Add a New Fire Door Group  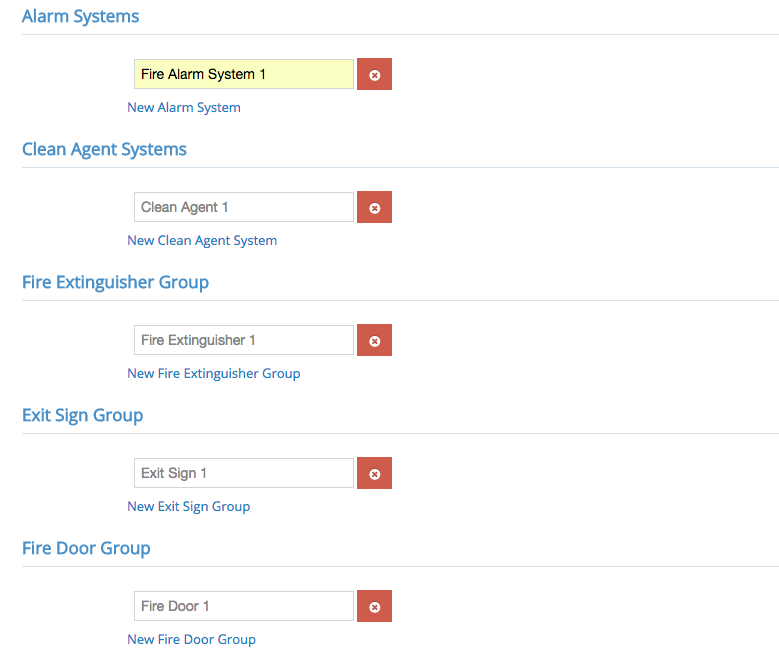(x=192, y=639)
